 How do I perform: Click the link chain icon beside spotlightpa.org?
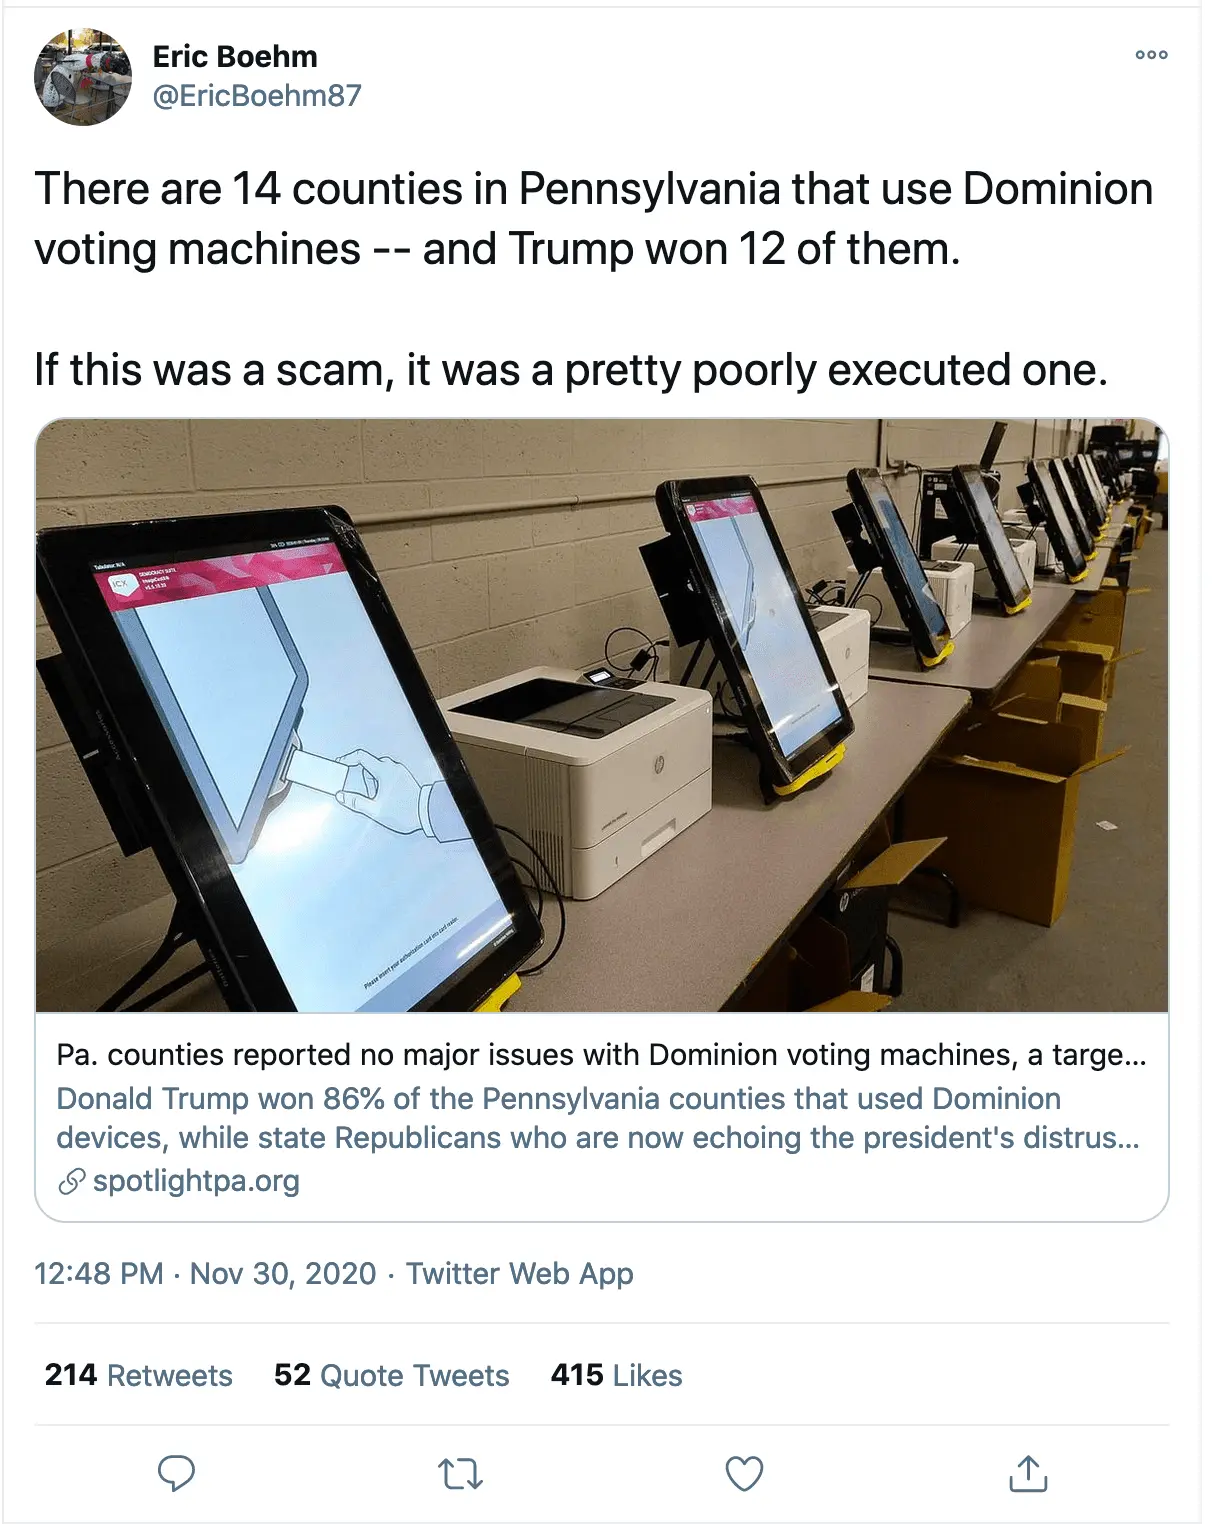[x=70, y=1183]
